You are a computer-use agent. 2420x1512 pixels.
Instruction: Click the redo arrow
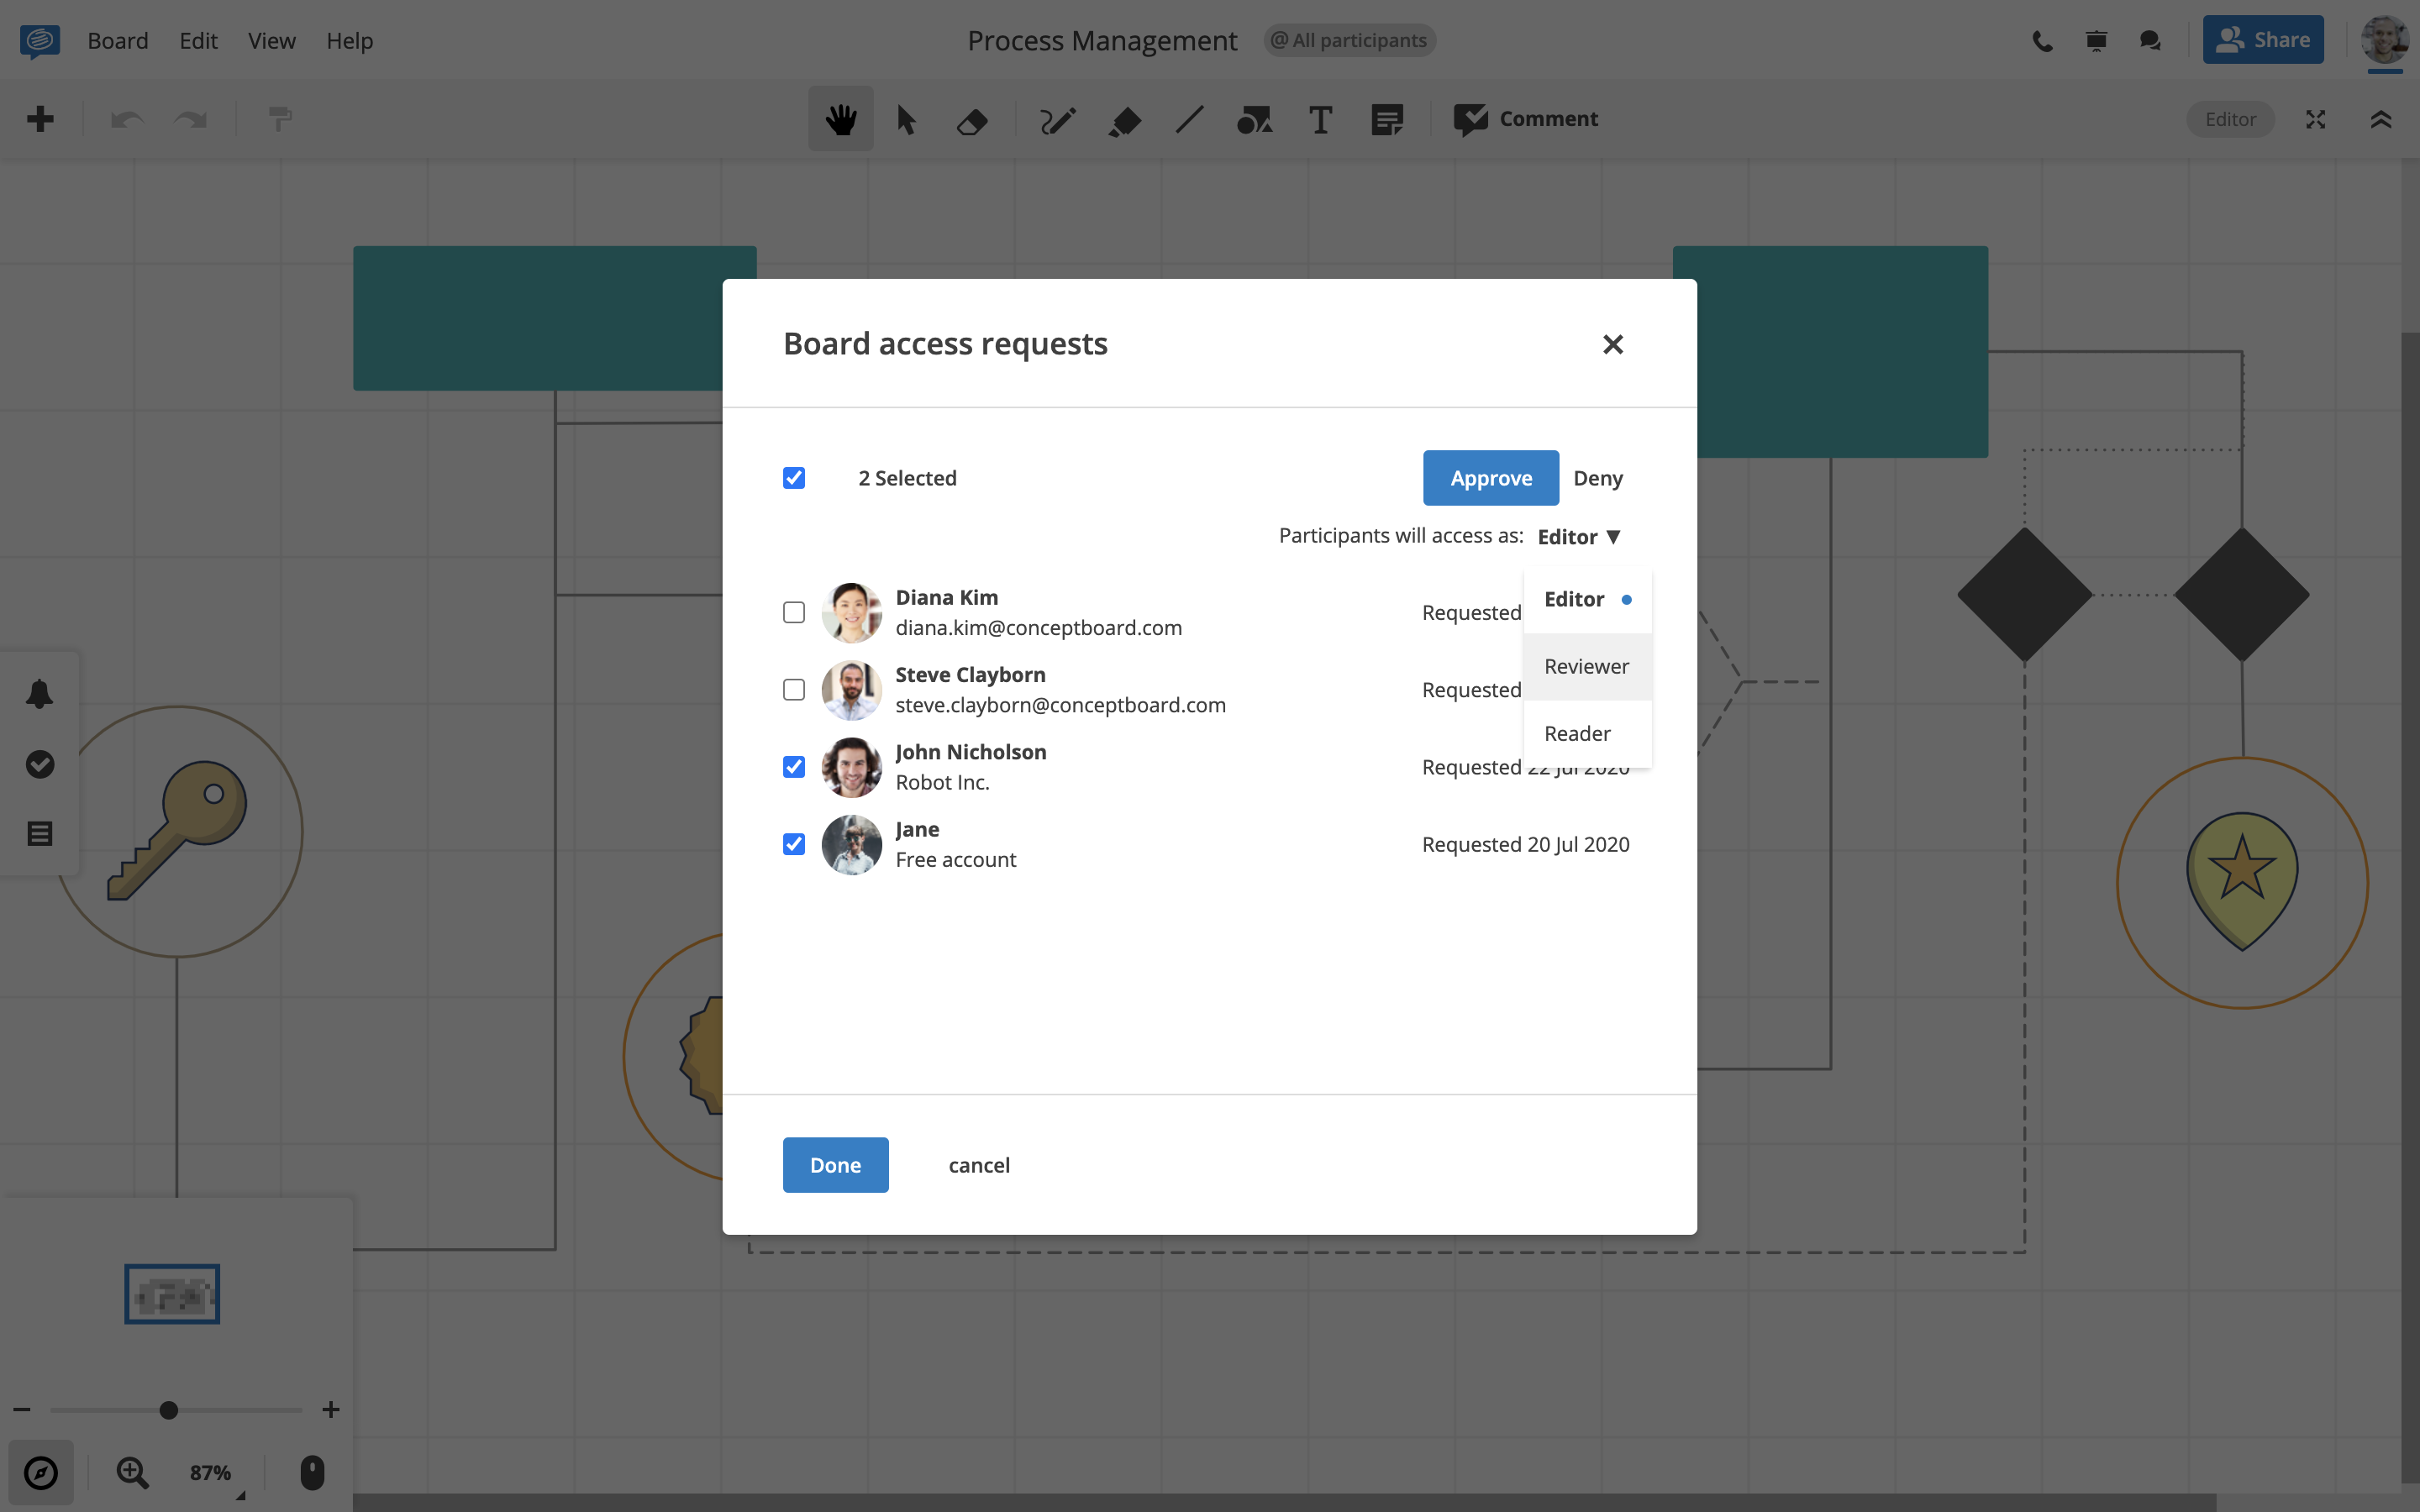point(190,120)
